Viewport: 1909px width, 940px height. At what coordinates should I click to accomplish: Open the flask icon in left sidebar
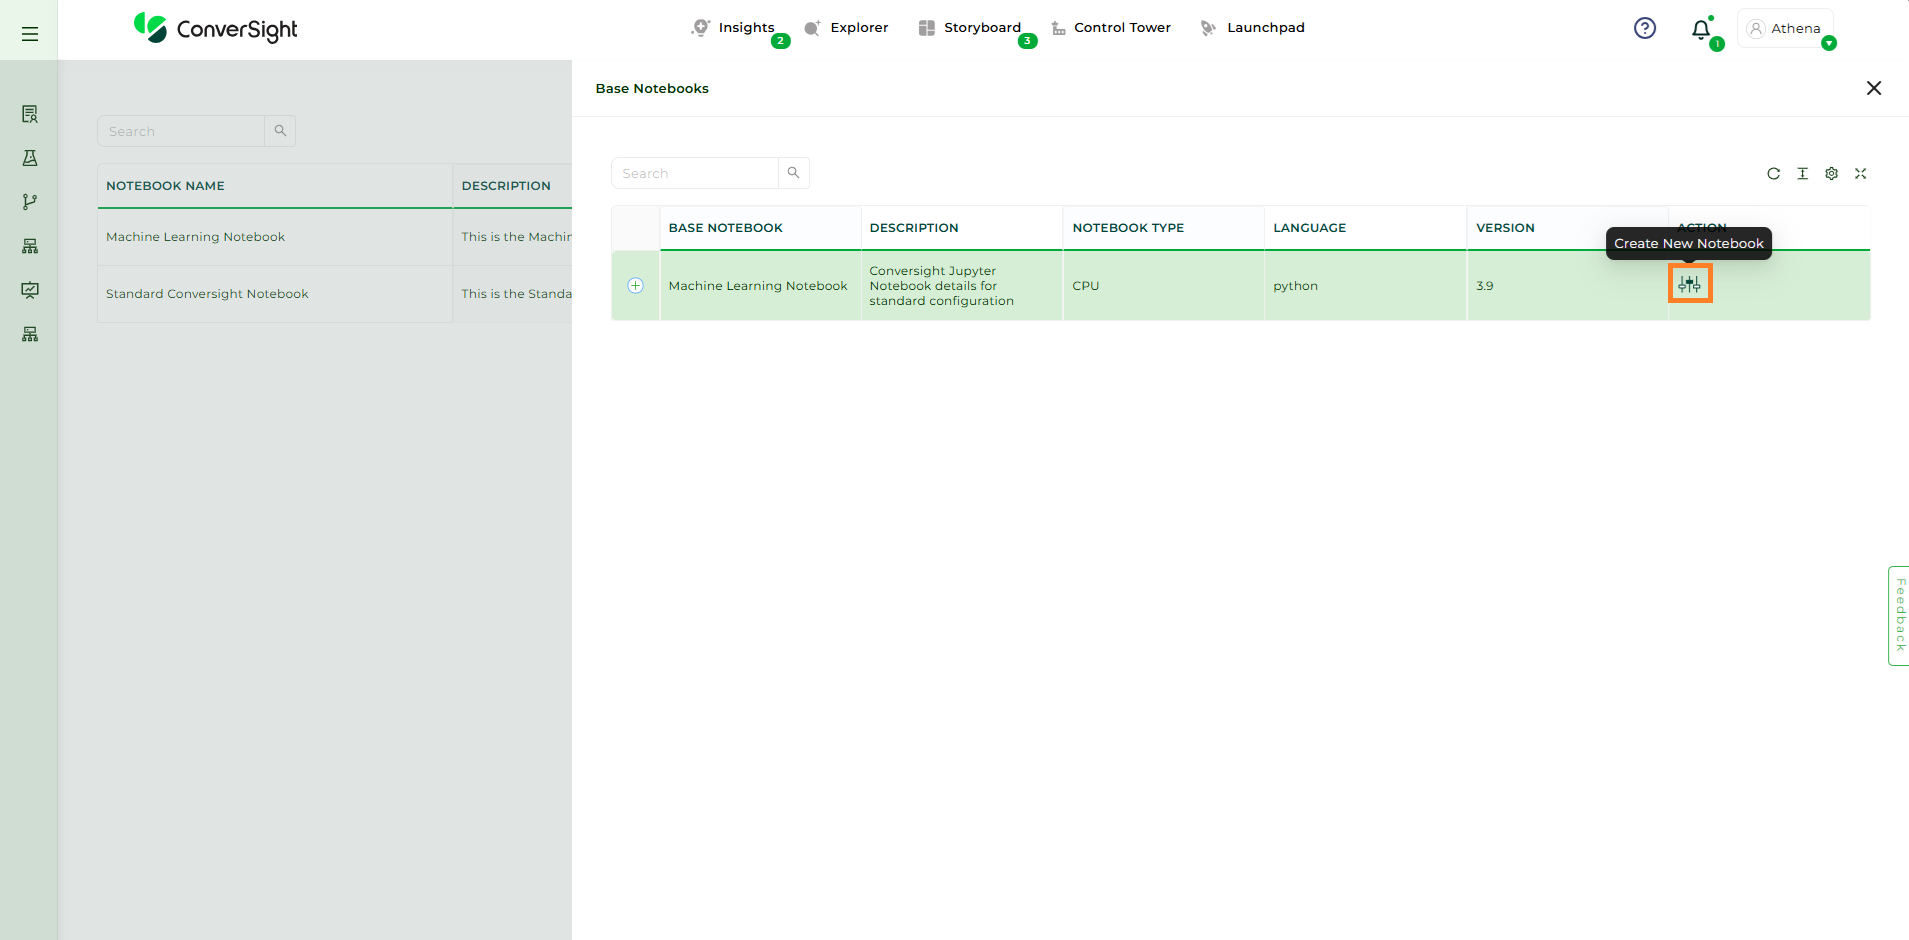pyautogui.click(x=30, y=158)
